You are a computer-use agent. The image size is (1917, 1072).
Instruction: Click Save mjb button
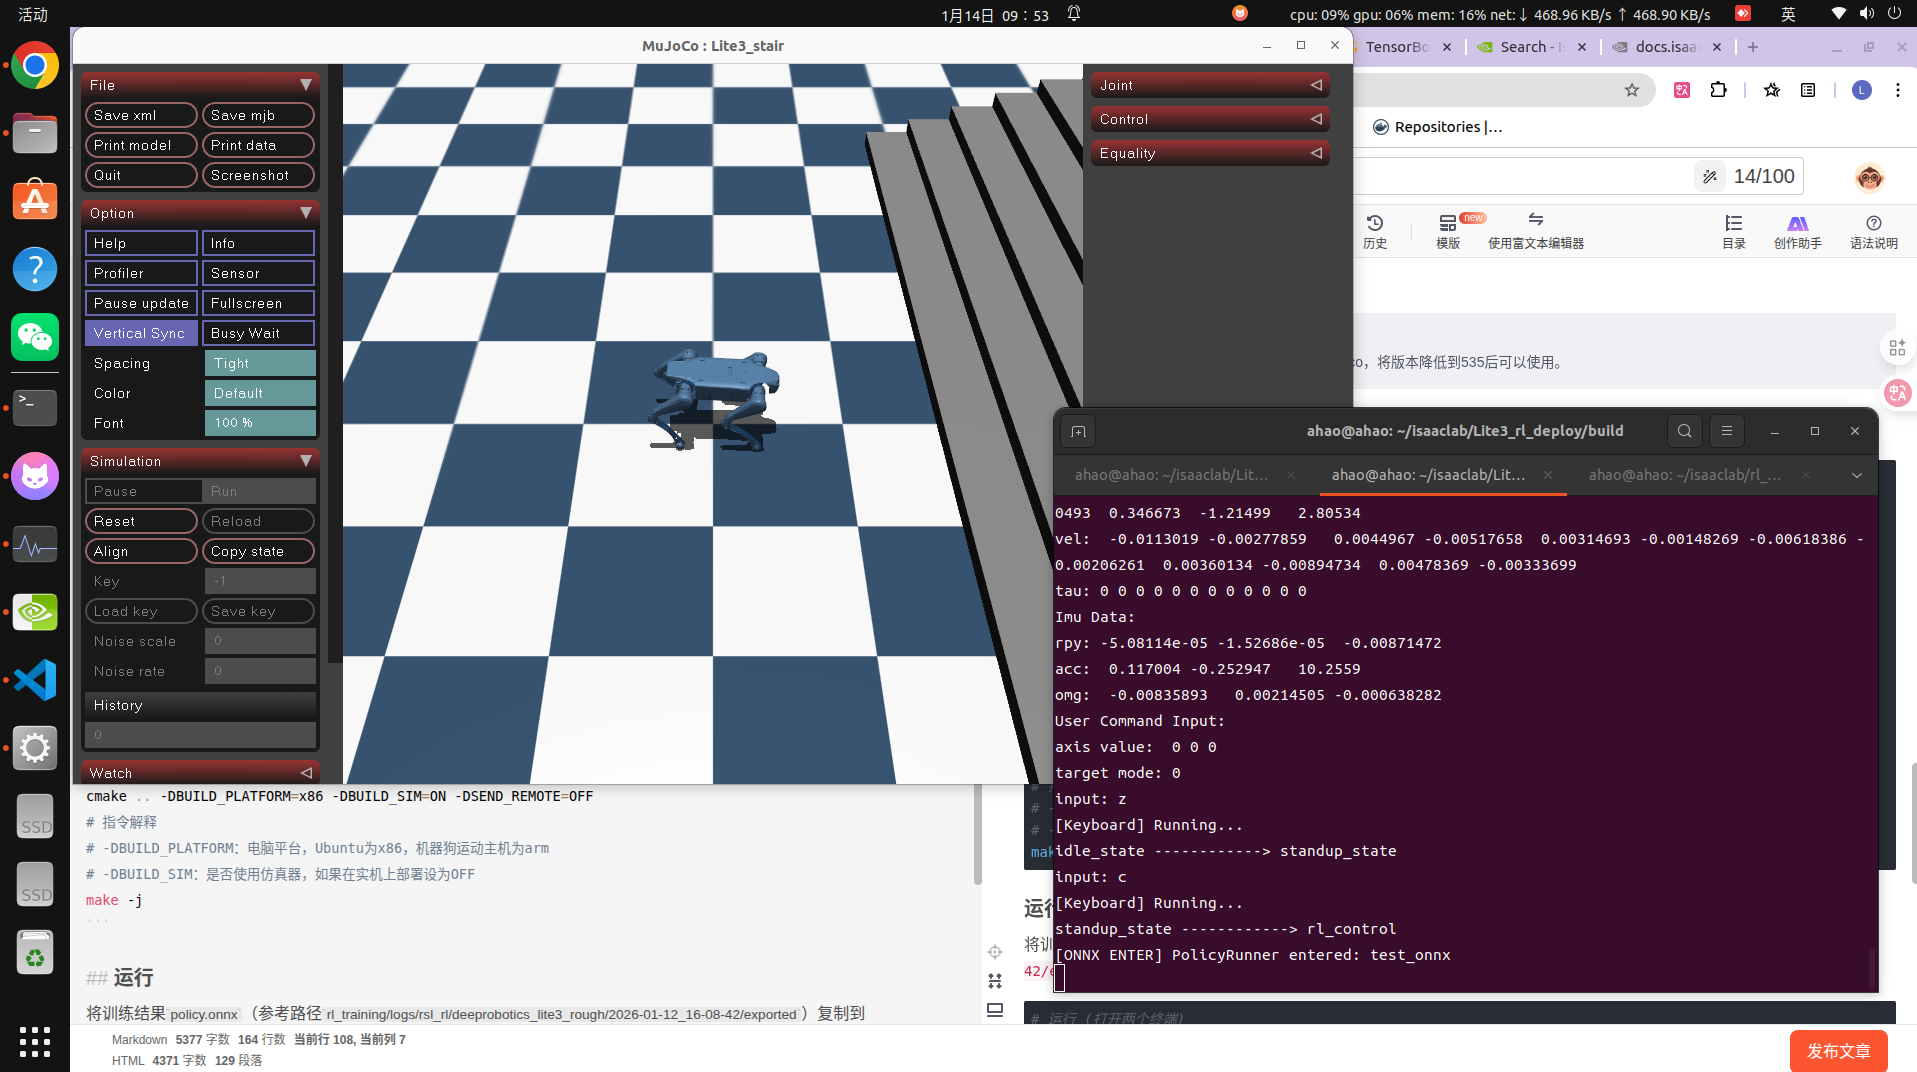coord(258,115)
